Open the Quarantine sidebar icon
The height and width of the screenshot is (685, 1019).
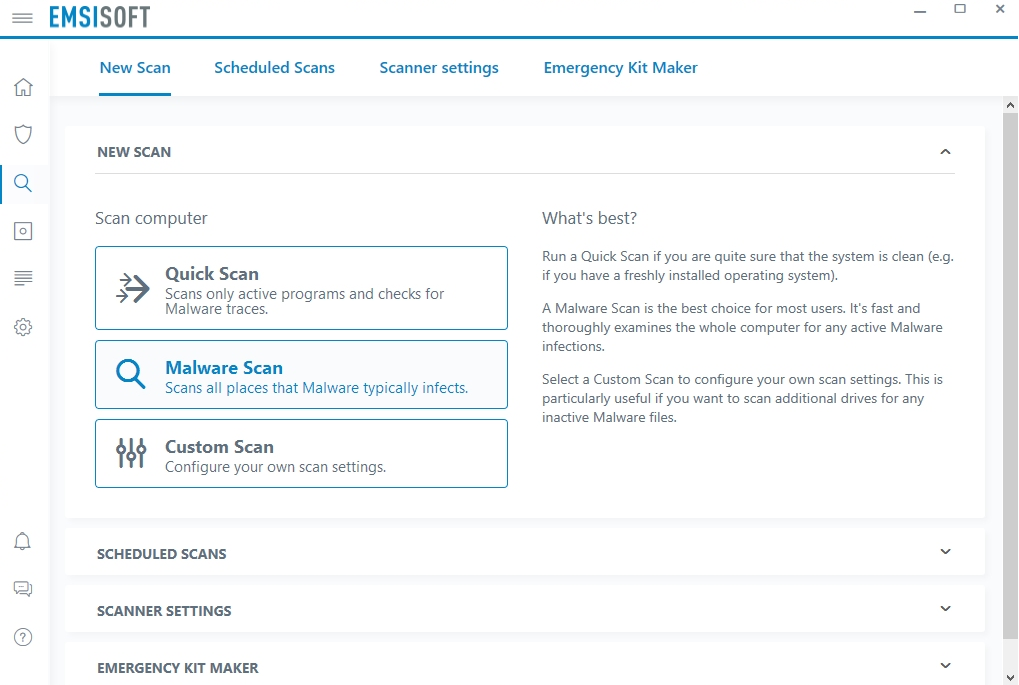click(23, 231)
